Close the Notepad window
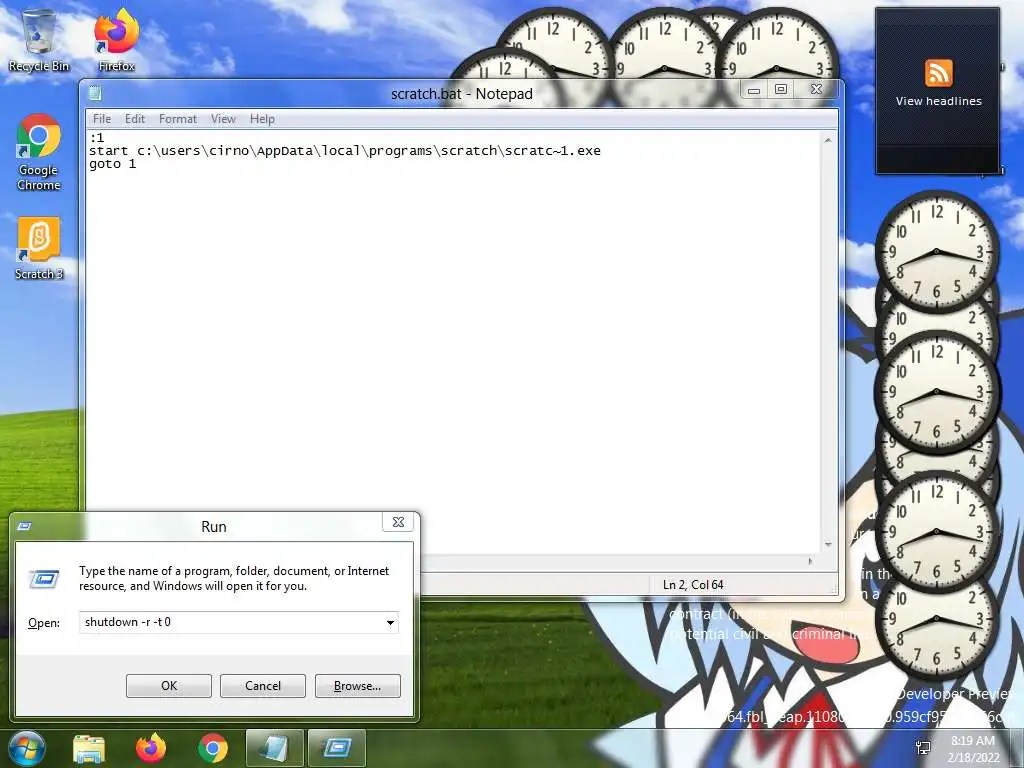 pos(816,90)
